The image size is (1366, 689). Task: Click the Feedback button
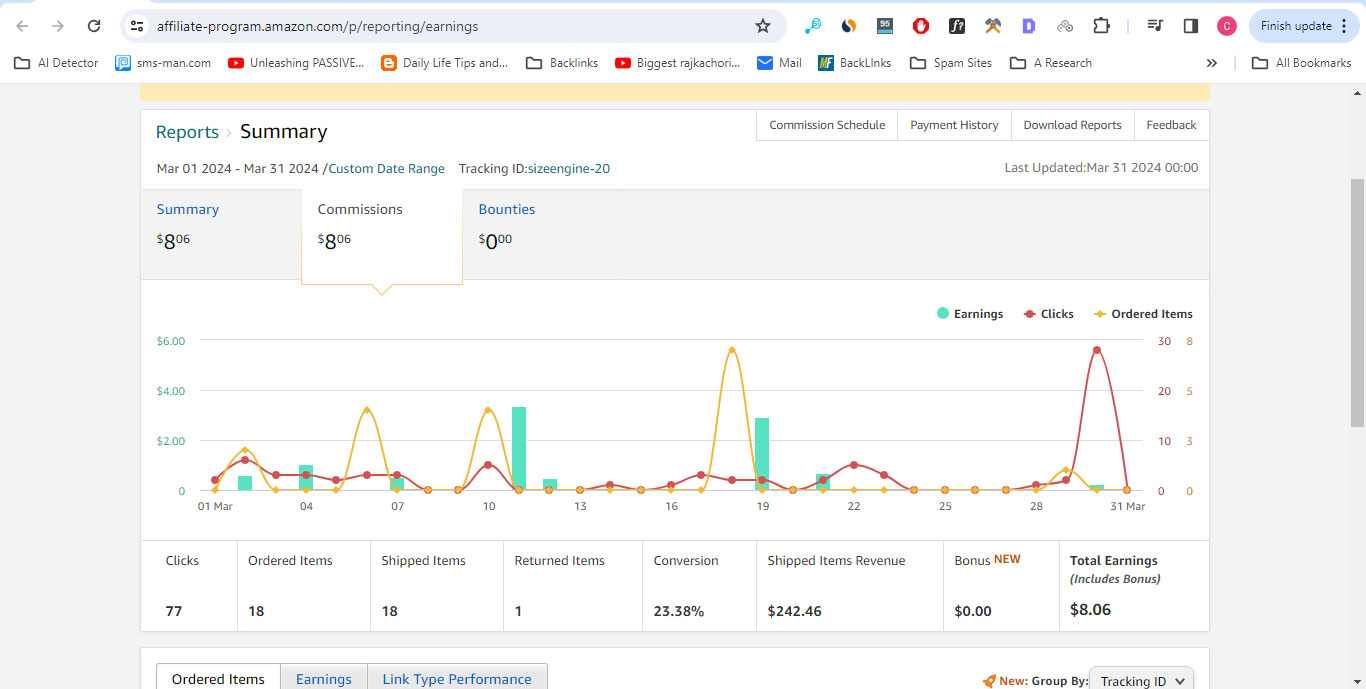[1171, 125]
